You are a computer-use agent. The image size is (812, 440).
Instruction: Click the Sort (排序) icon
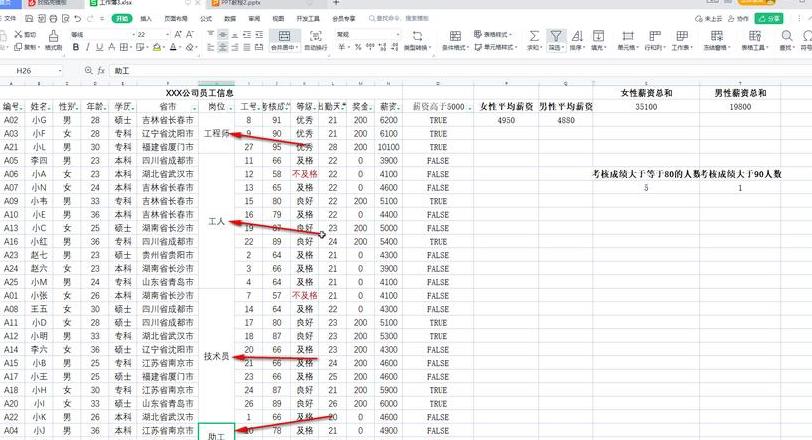click(577, 36)
